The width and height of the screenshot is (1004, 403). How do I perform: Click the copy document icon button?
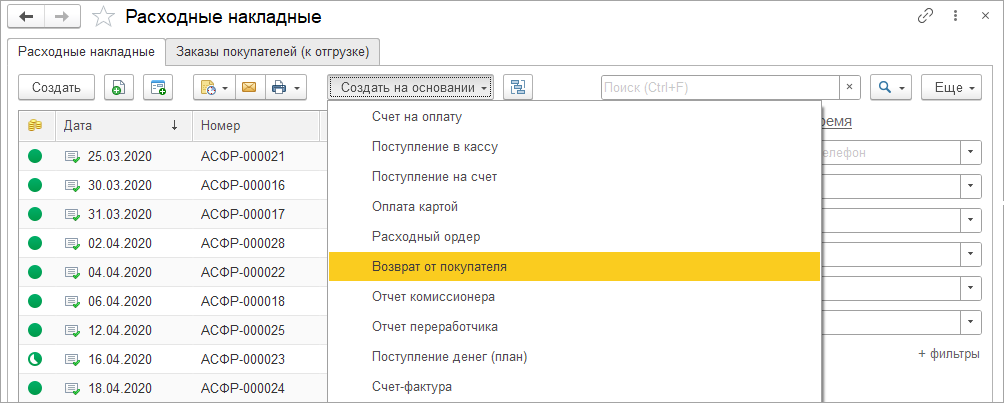[118, 88]
